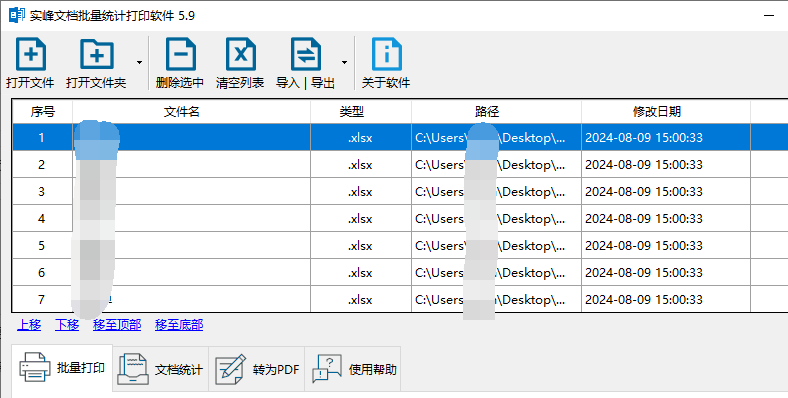Open the 使用帮助 tab

(353, 369)
